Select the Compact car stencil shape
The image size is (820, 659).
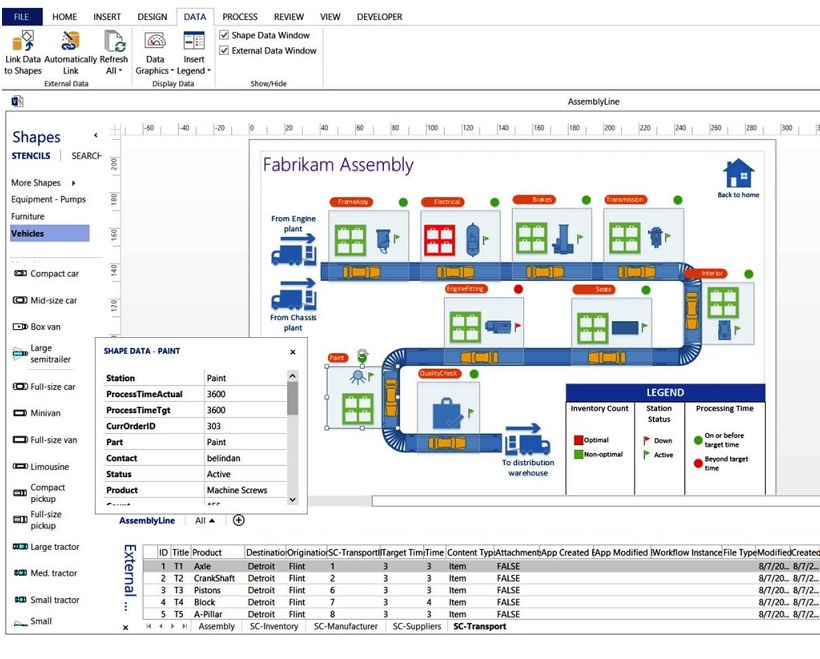tap(46, 274)
